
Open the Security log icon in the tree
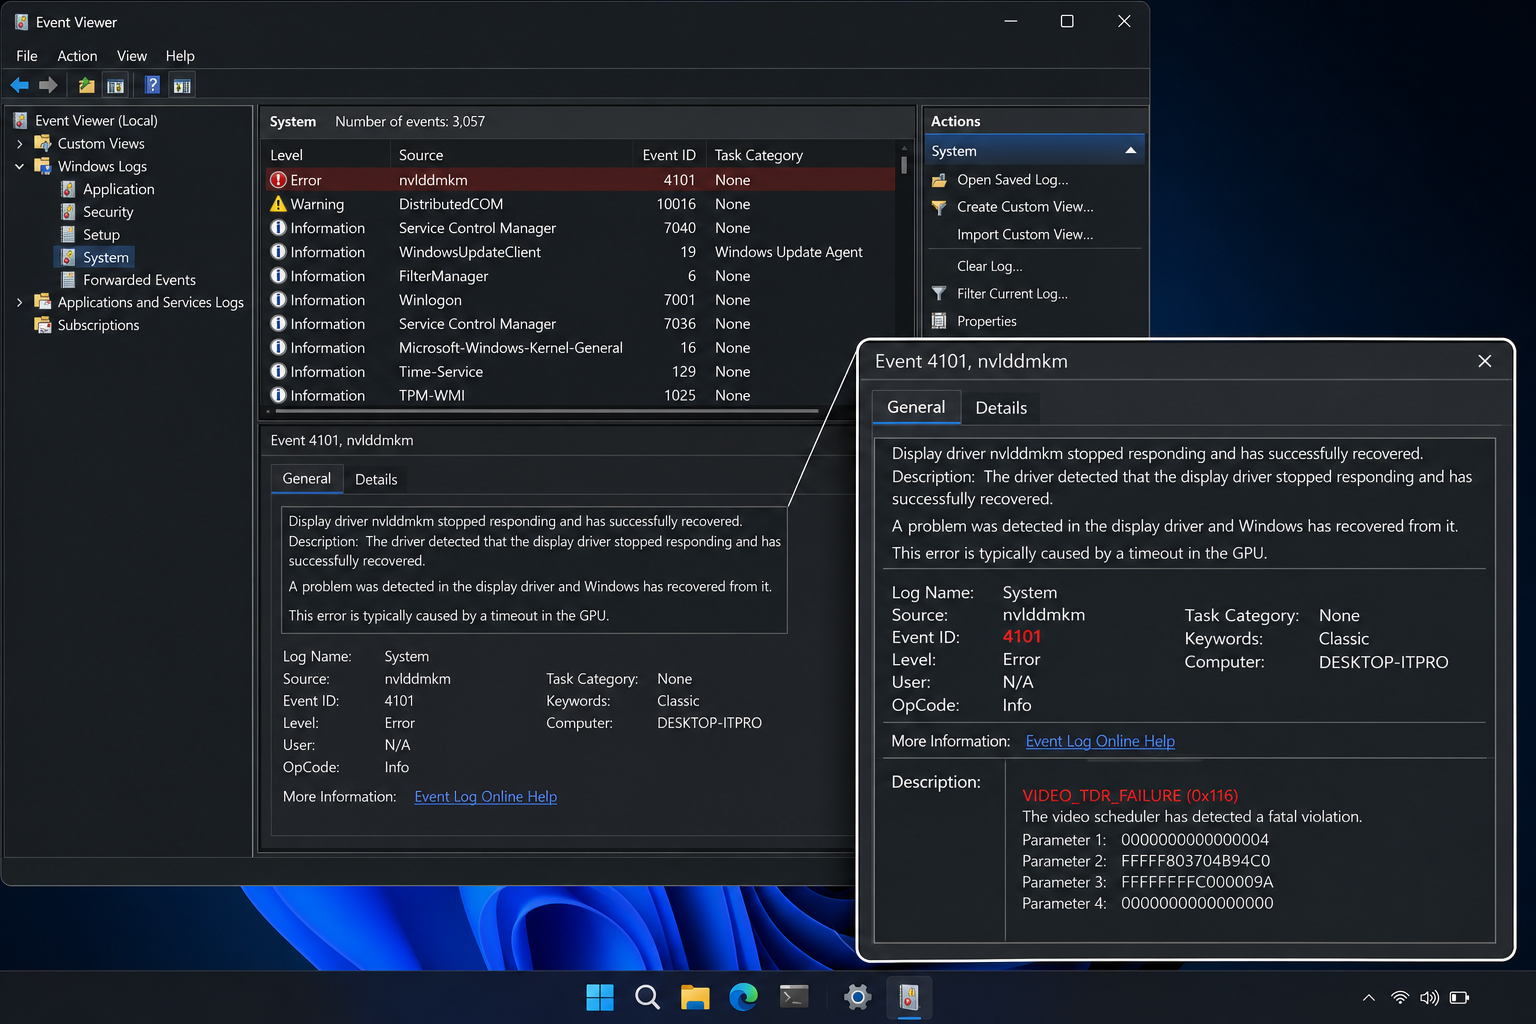68,212
